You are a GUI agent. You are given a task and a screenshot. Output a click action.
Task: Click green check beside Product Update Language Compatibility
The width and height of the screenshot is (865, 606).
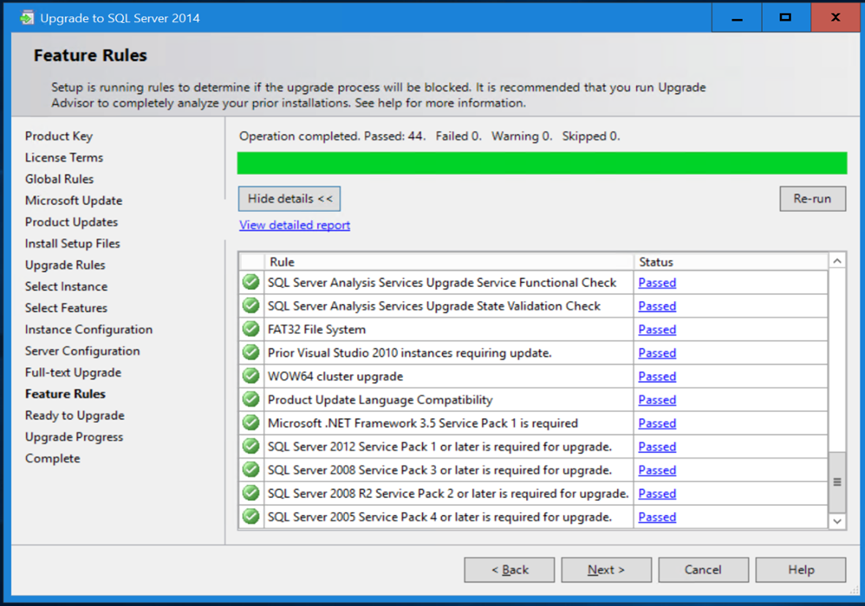[251, 399]
